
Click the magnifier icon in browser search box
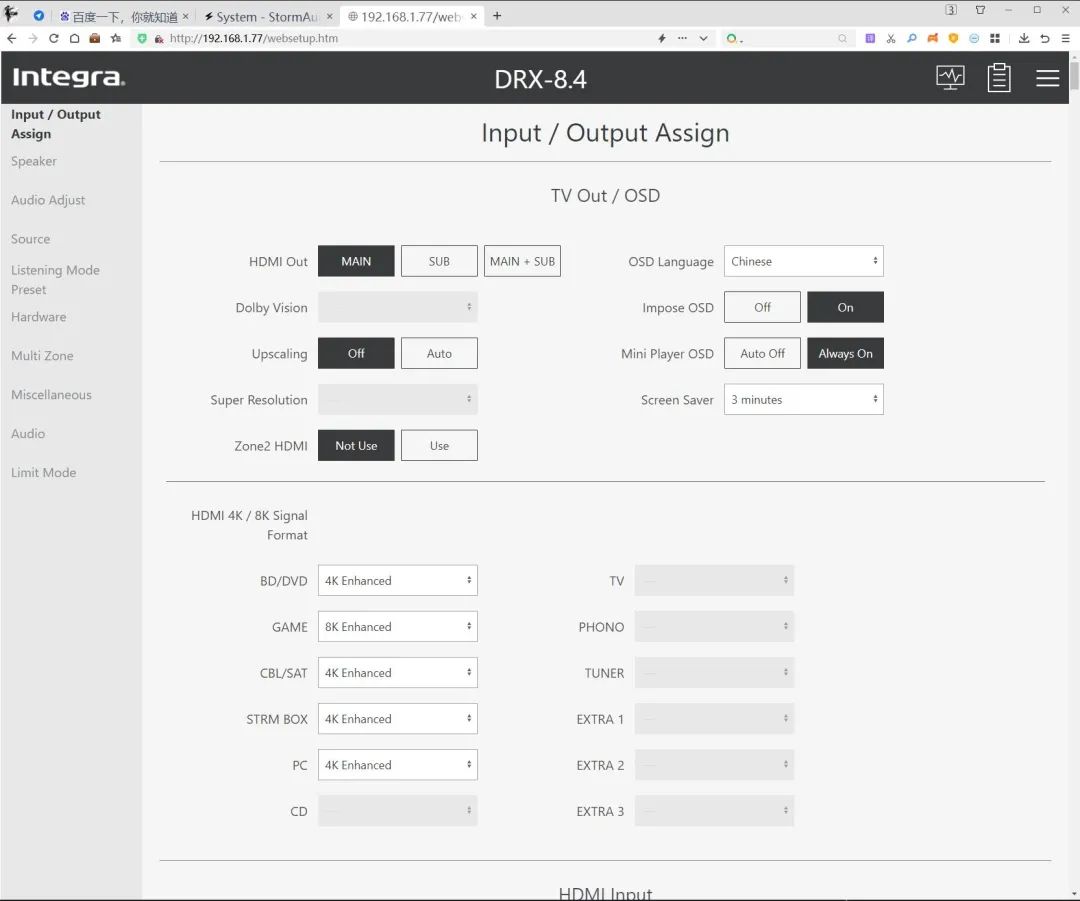[x=842, y=39]
